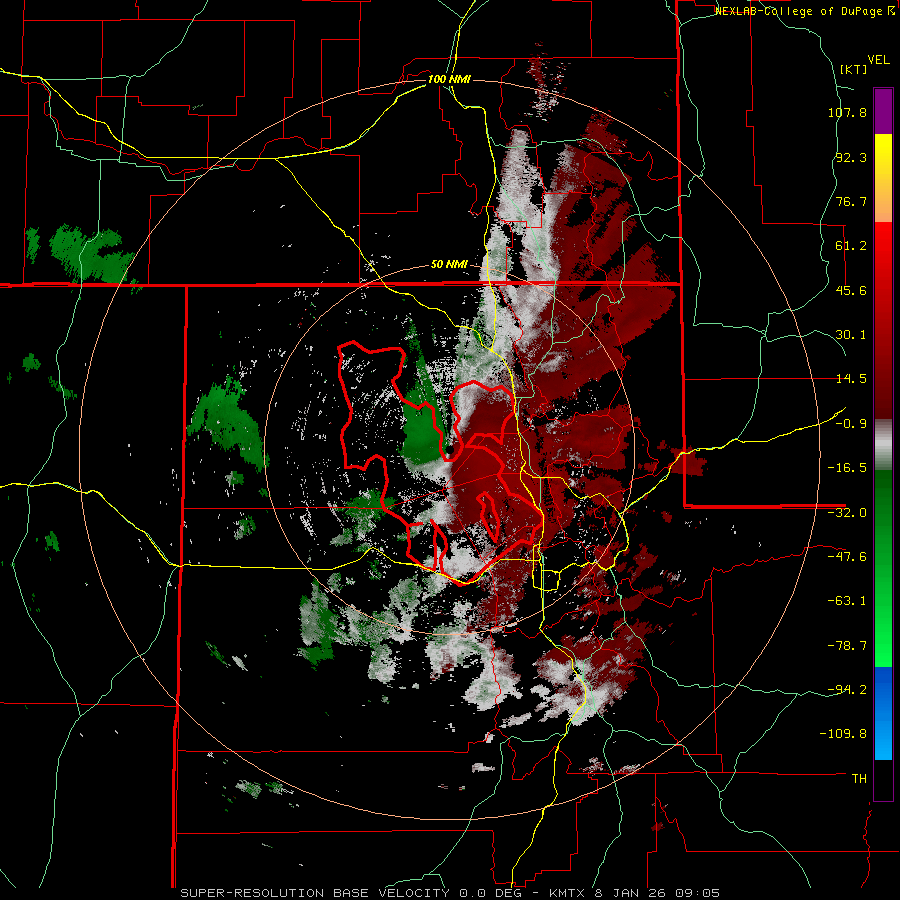Click the 30.1 velocity scale value
The height and width of the screenshot is (900, 900).
click(851, 335)
